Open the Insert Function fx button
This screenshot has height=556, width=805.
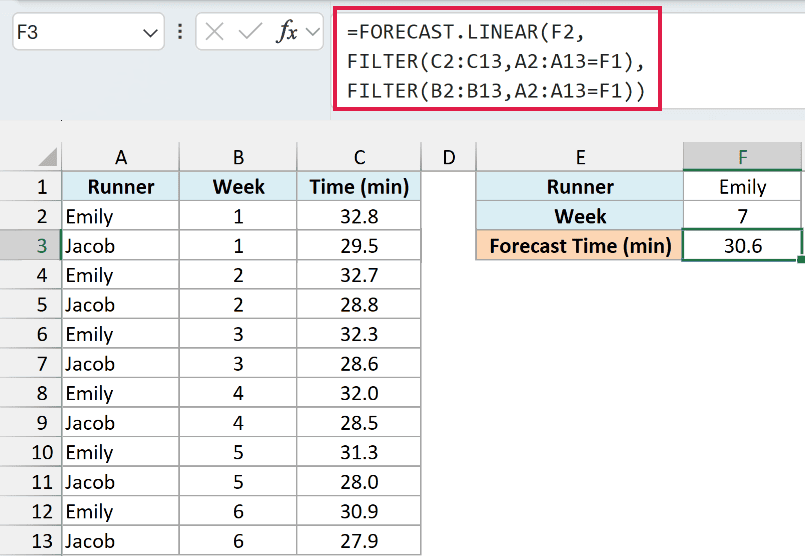point(287,32)
